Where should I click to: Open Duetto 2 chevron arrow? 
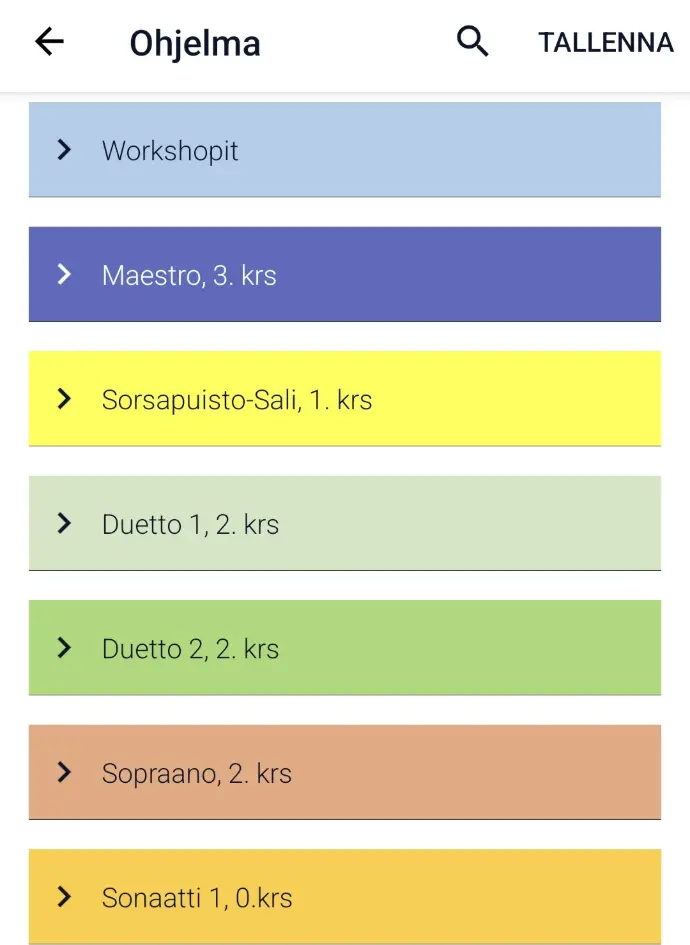pos(65,648)
